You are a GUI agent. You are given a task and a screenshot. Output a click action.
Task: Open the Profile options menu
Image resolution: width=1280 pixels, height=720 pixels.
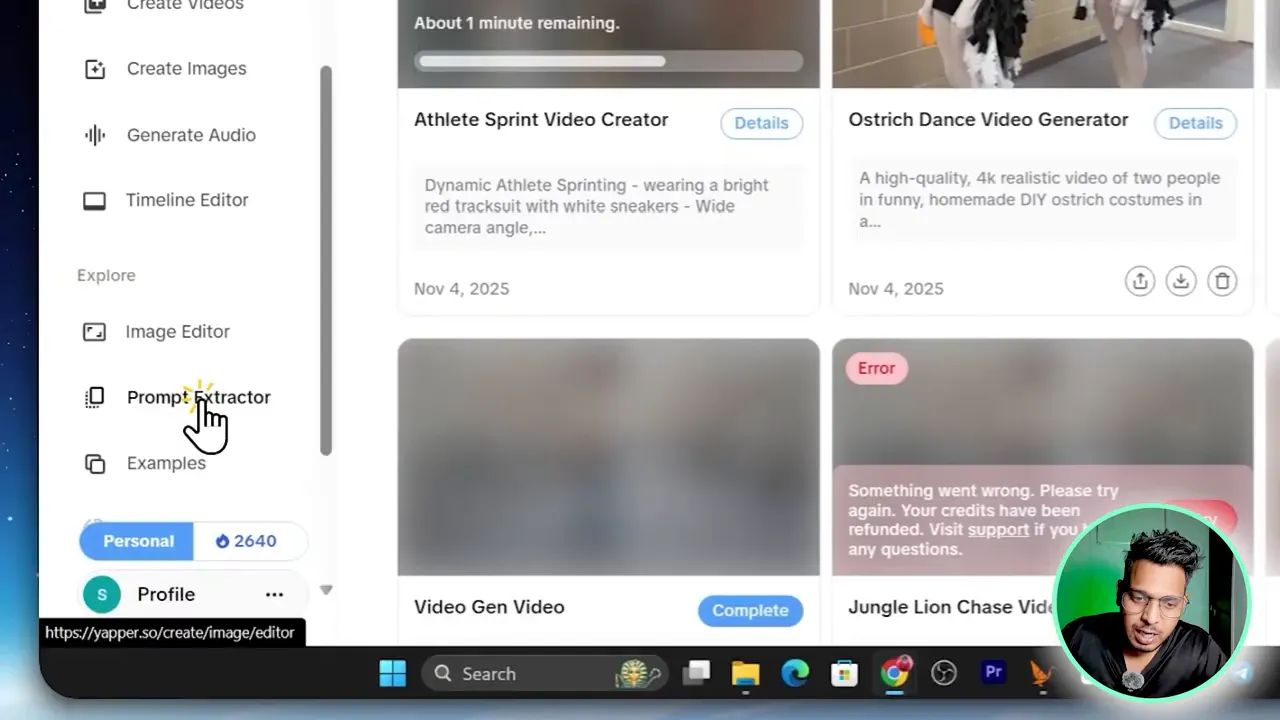tap(274, 594)
